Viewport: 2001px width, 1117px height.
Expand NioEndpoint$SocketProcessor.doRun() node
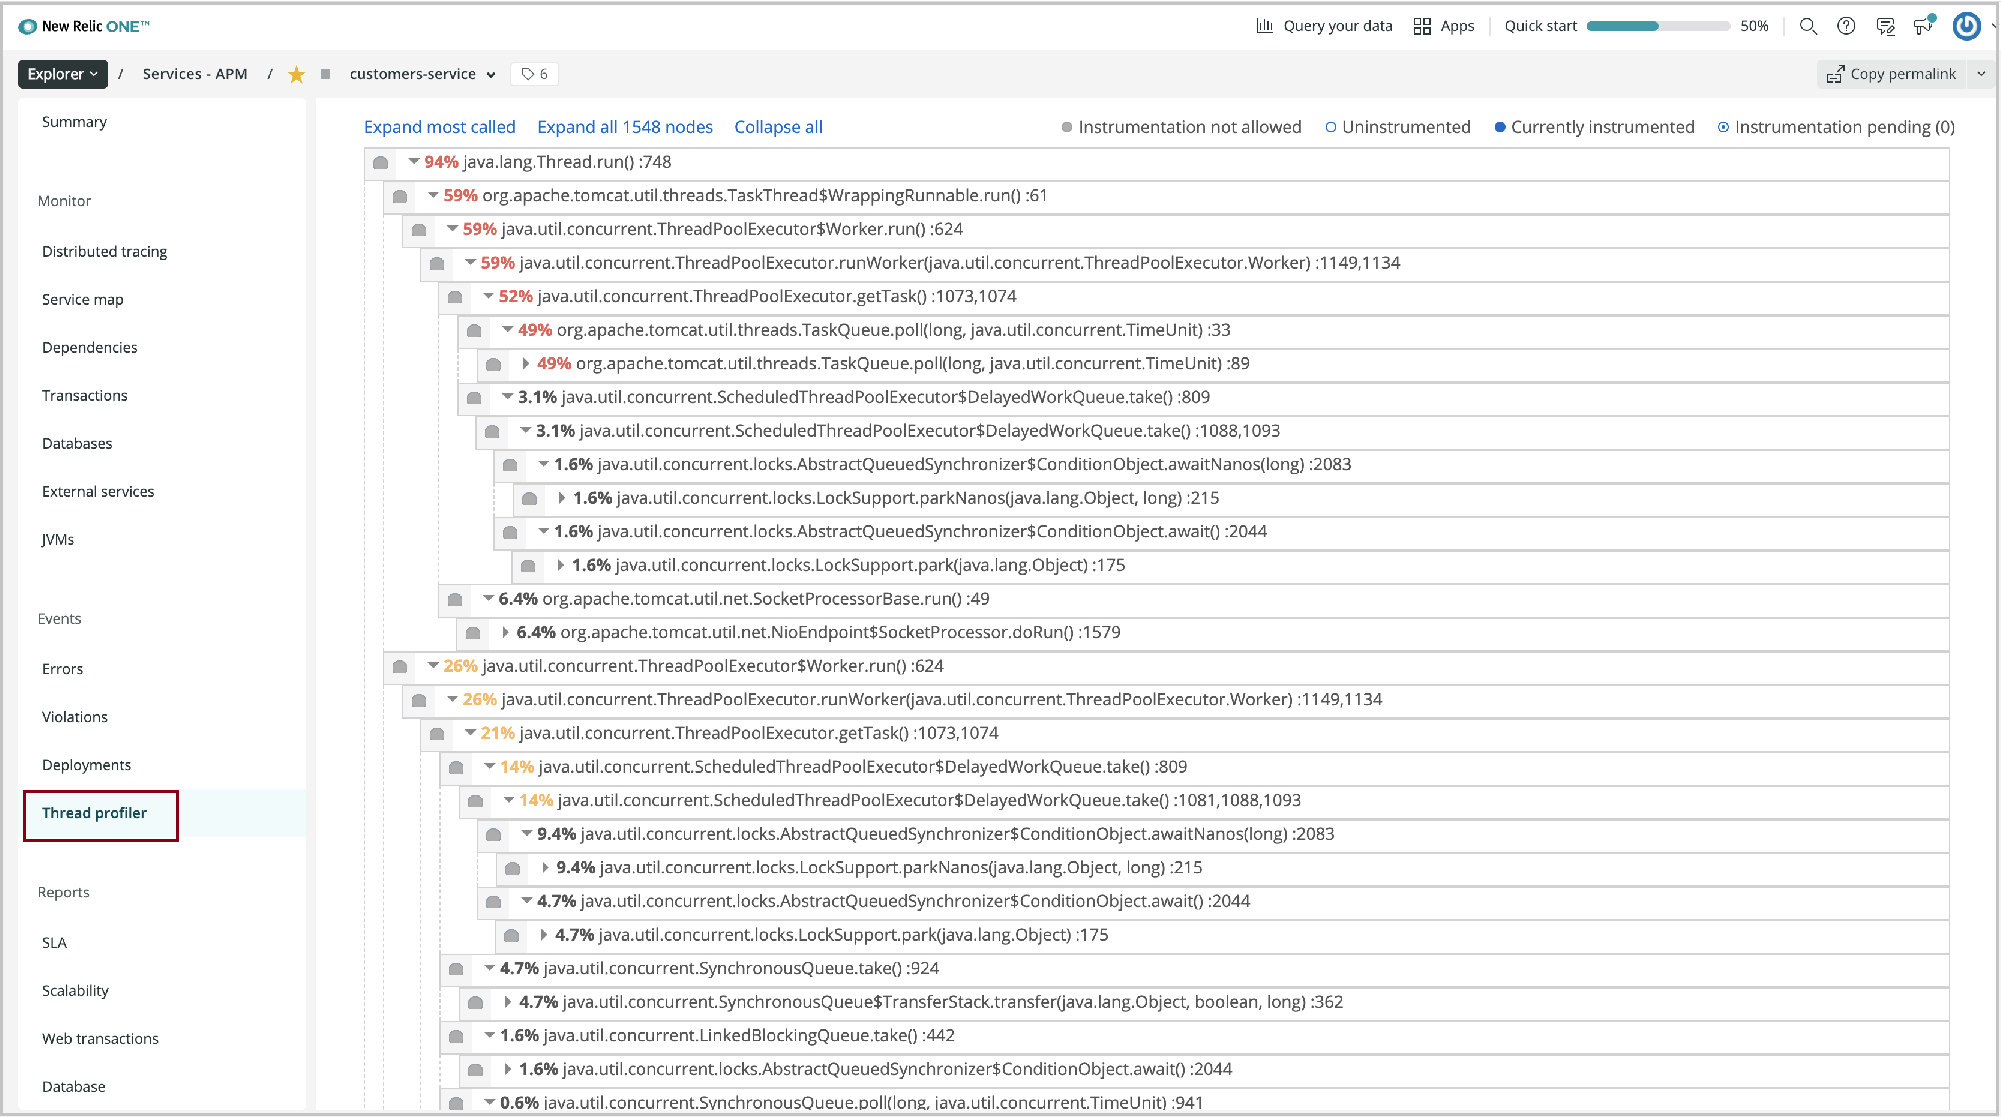point(506,632)
